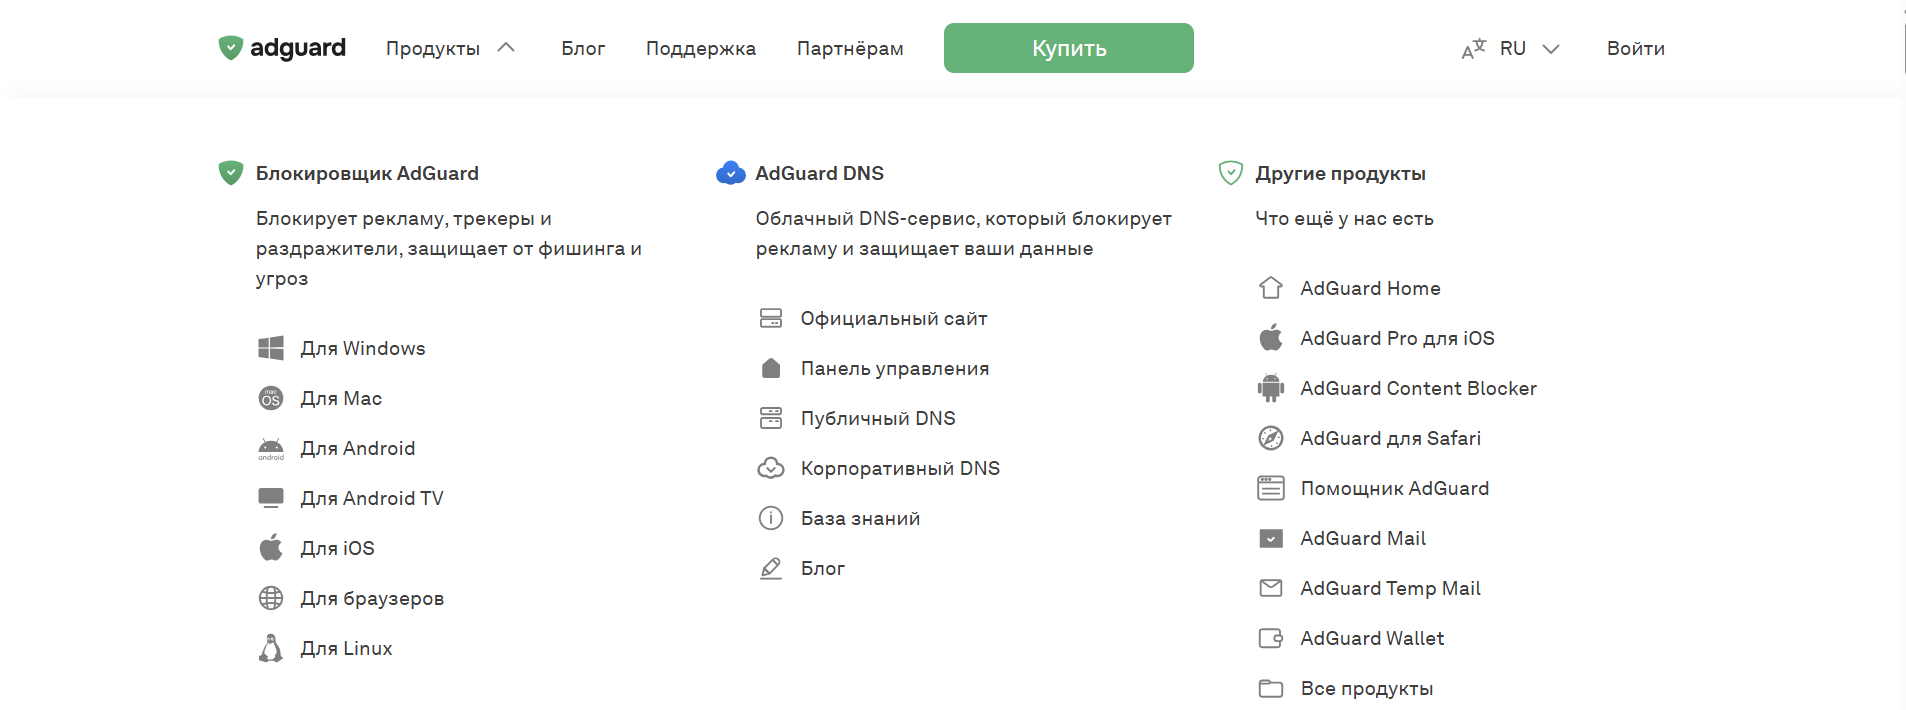Image resolution: width=1906 pixels, height=710 pixels.
Task: Open the Для браузеров link
Action: (x=372, y=598)
